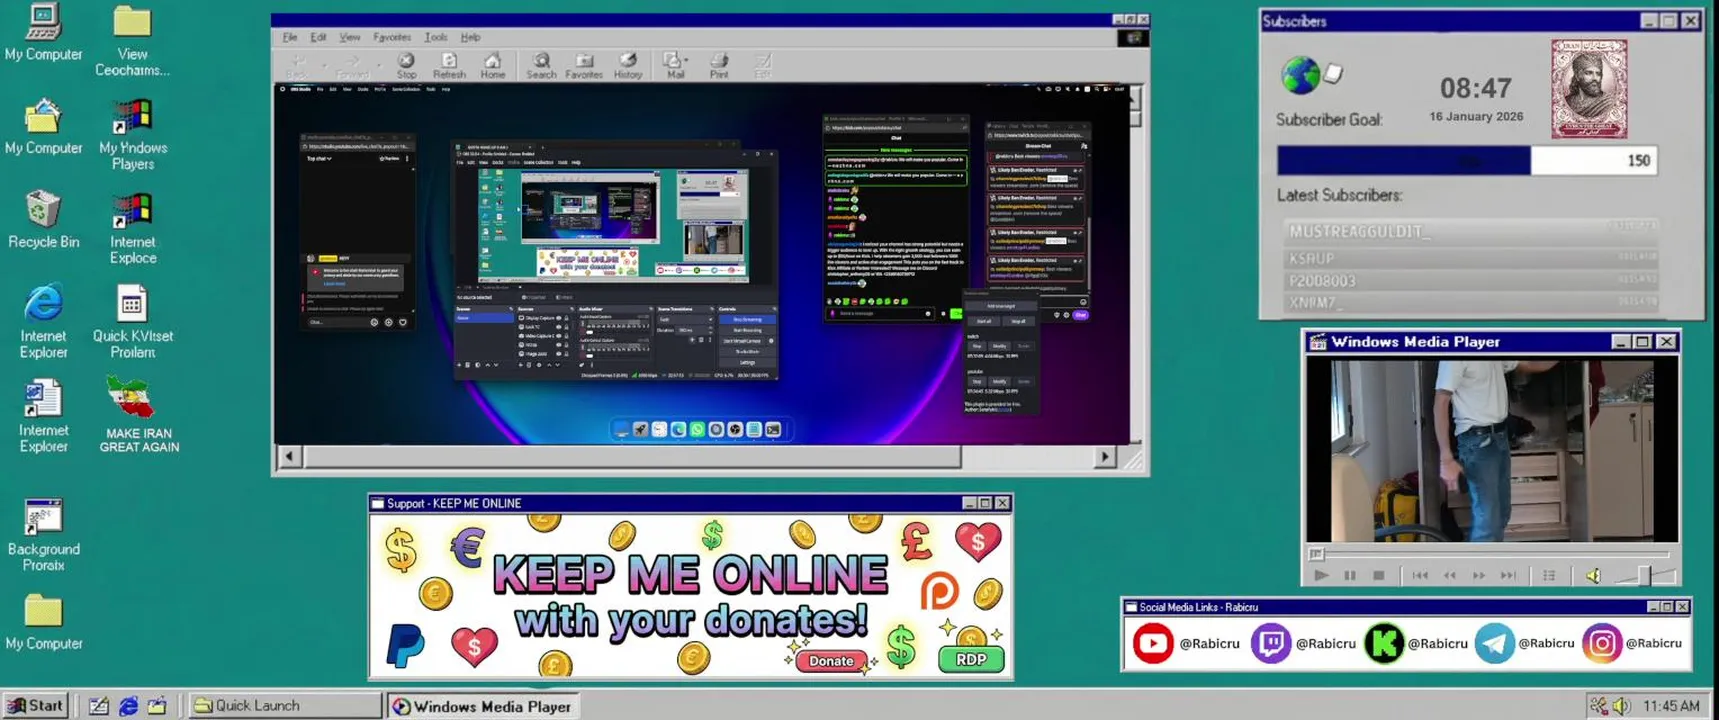Open the Internet Exploce desktop icon
Image resolution: width=1719 pixels, height=720 pixels.
132,228
